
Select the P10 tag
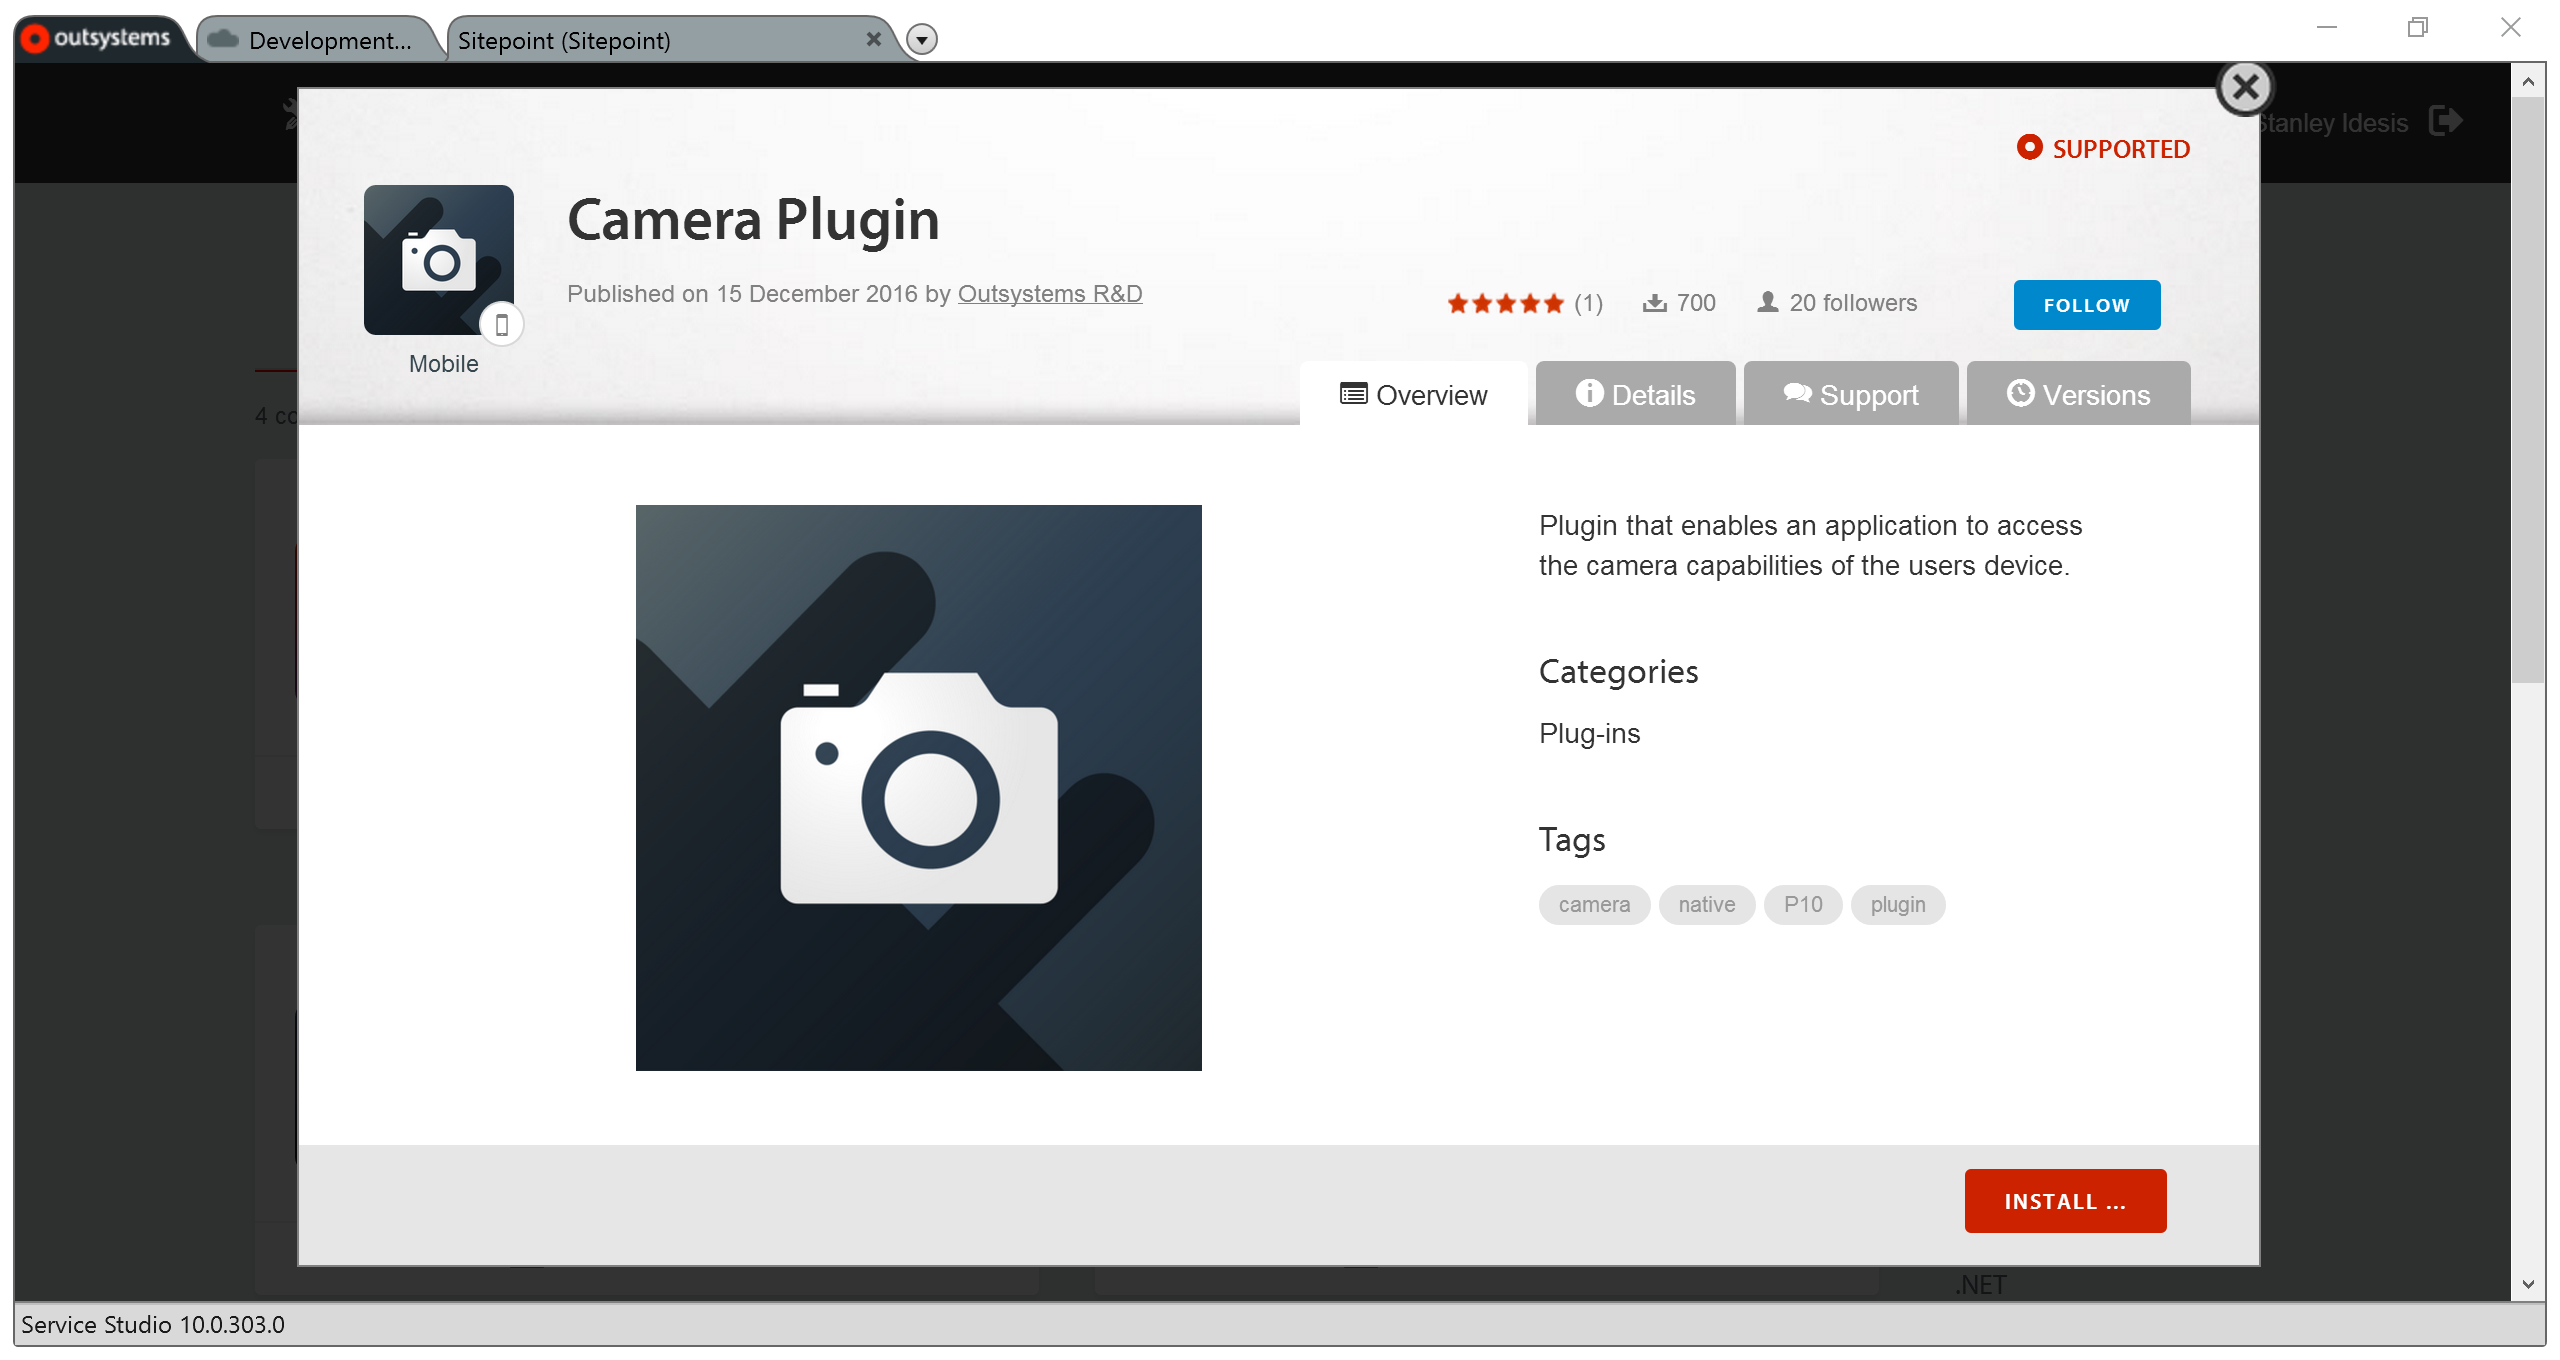pos(1803,905)
